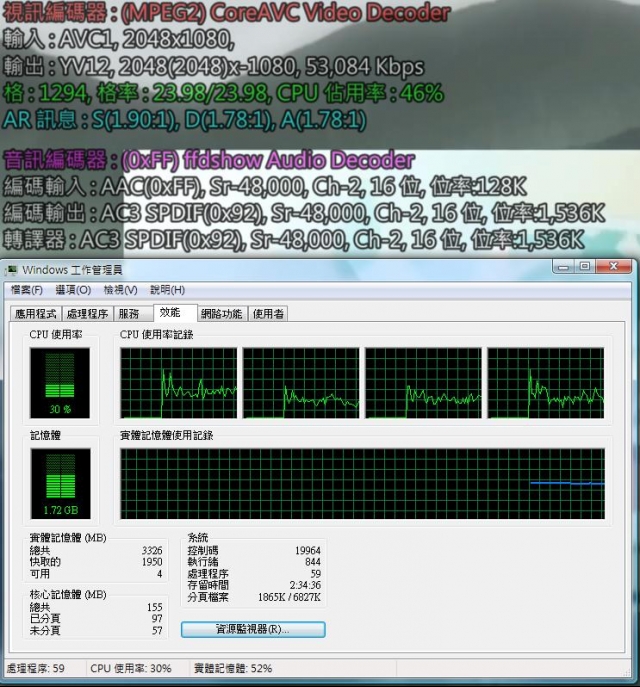Switch to the 應用程式 tab
This screenshot has height=687, width=640.
click(36, 314)
